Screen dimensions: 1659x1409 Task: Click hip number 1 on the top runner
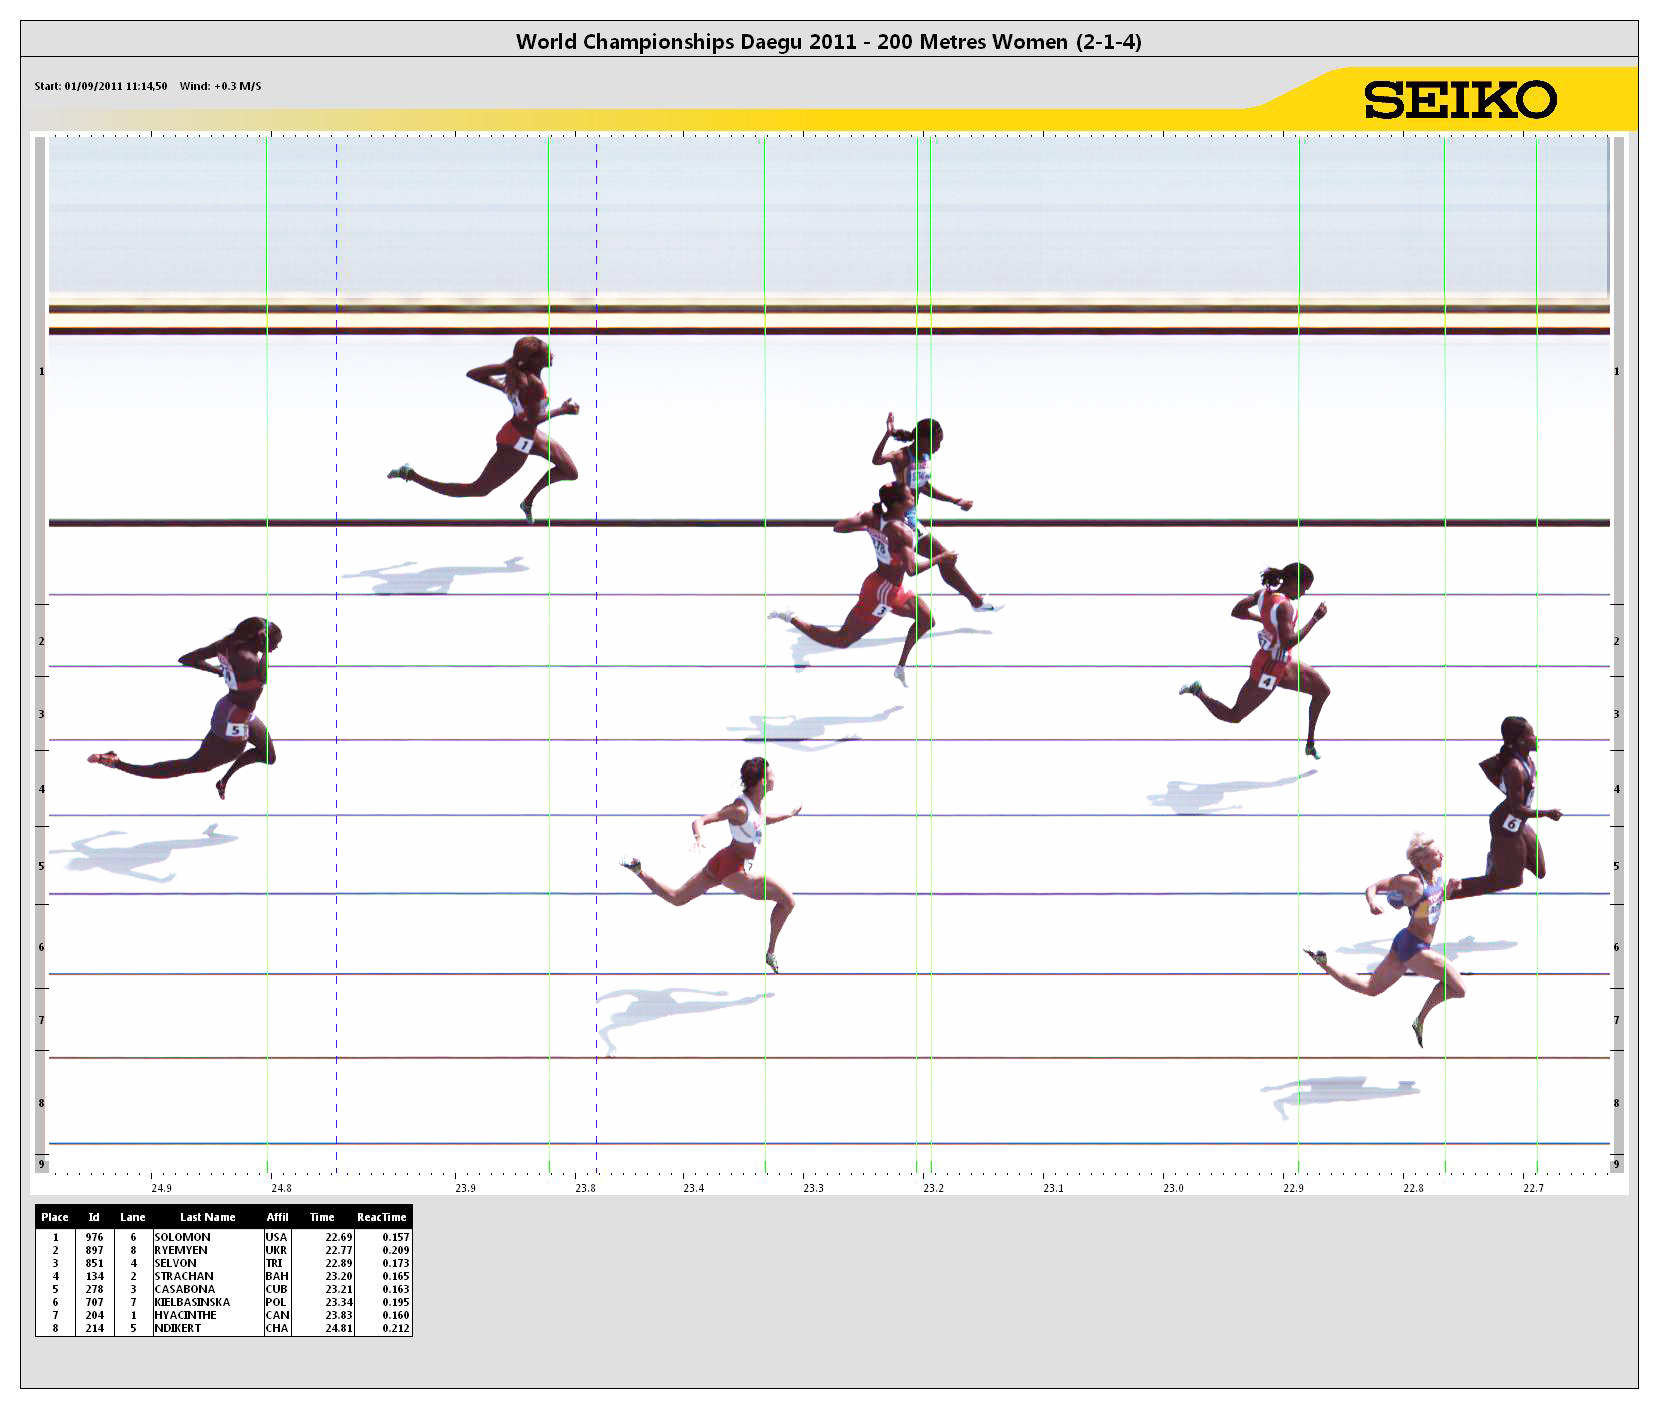524,444
